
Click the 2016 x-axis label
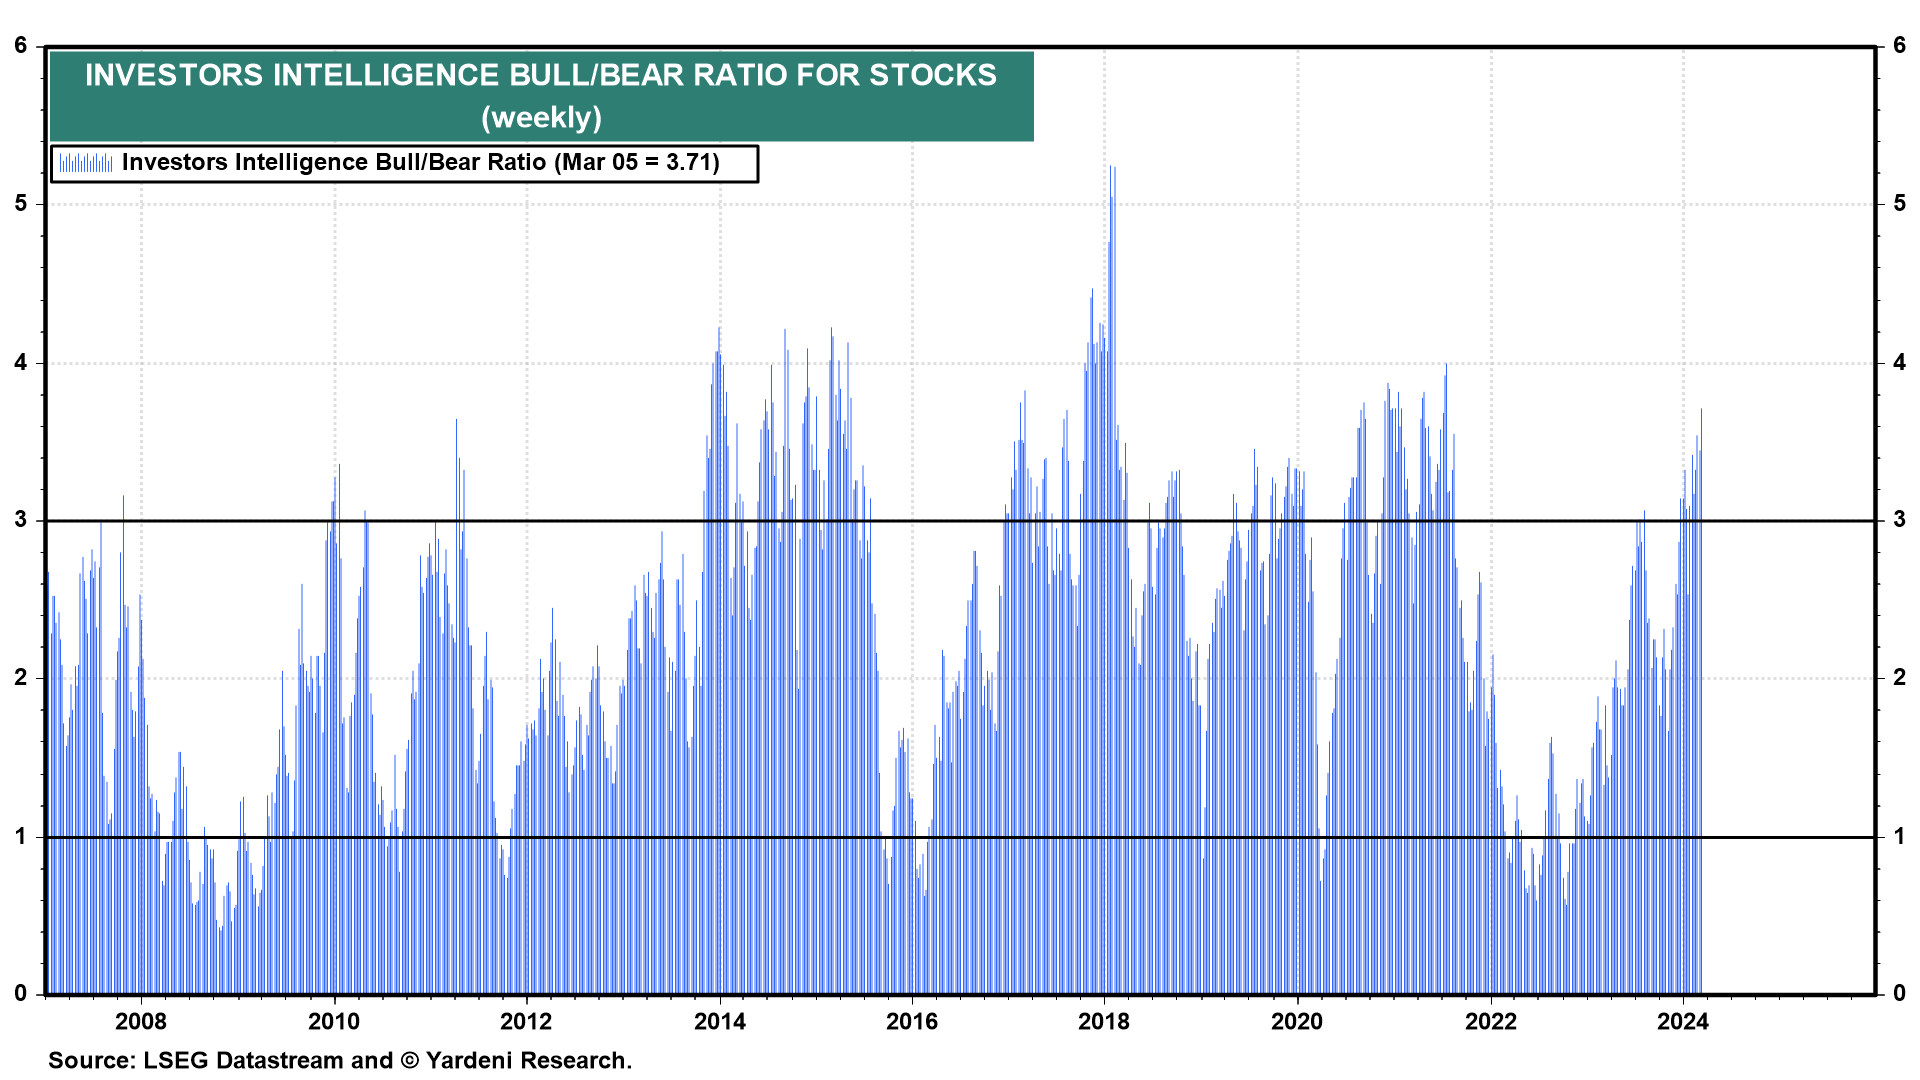click(x=912, y=1021)
